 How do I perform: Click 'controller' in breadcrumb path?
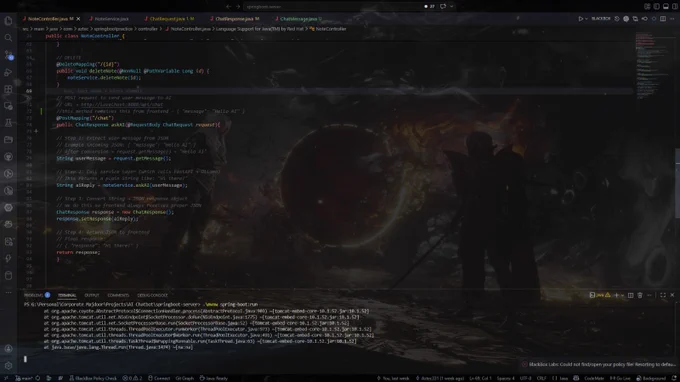click(x=147, y=29)
